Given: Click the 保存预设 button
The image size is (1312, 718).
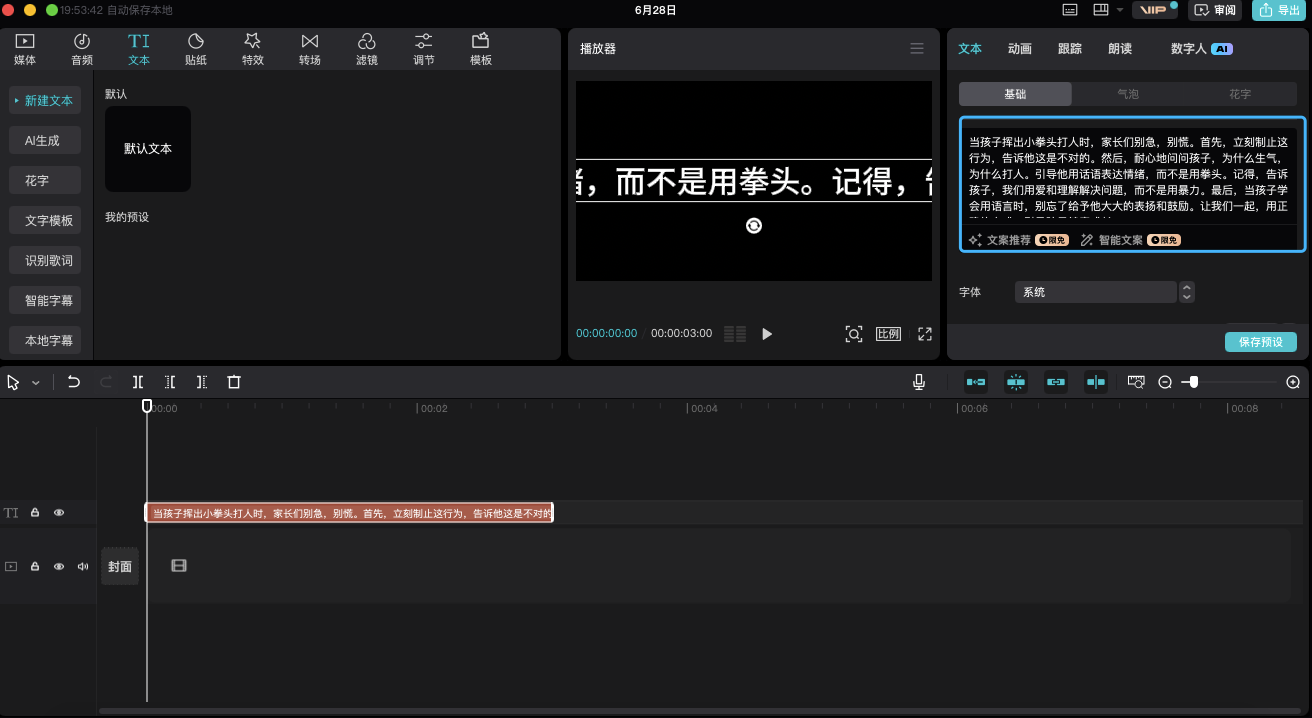Looking at the screenshot, I should 1260,342.
